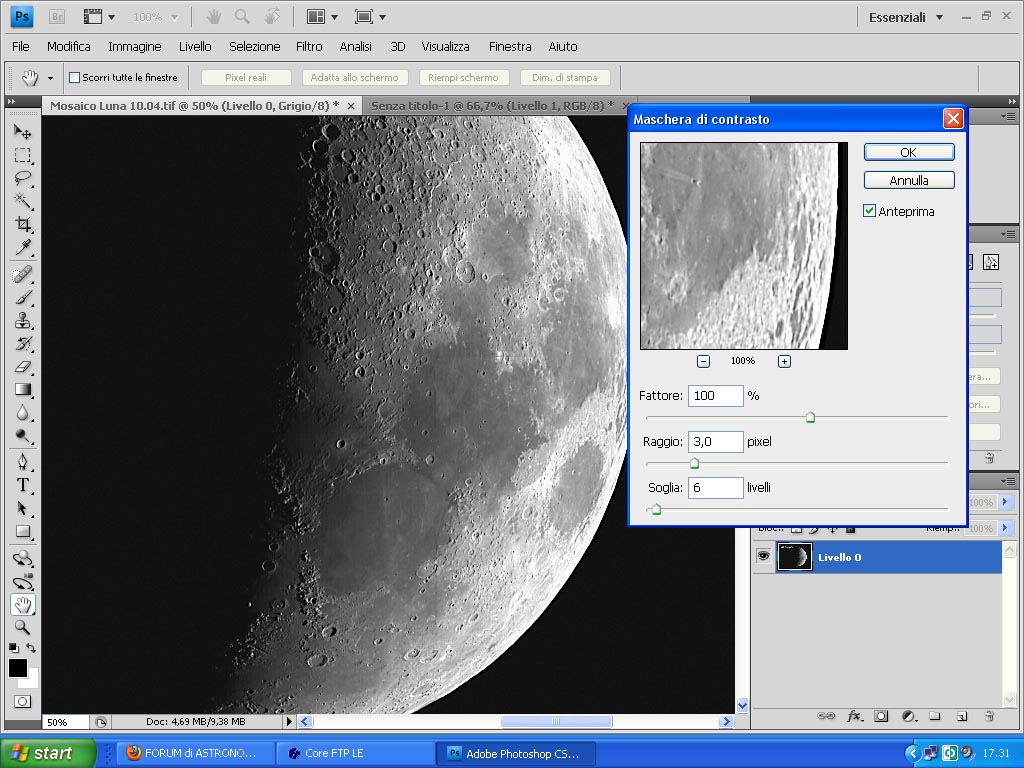Click Adatta allo schermo button
Viewport: 1024px width, 768px height.
point(355,78)
